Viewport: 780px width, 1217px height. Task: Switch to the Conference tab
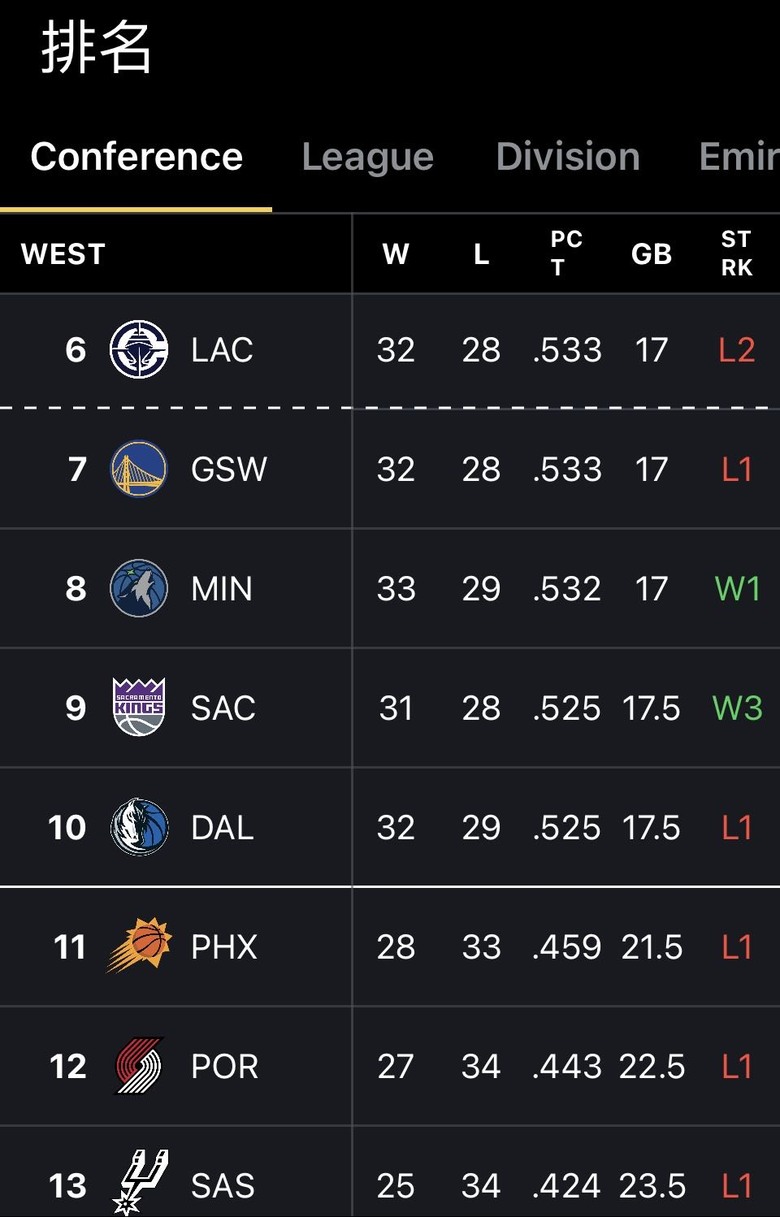click(136, 157)
